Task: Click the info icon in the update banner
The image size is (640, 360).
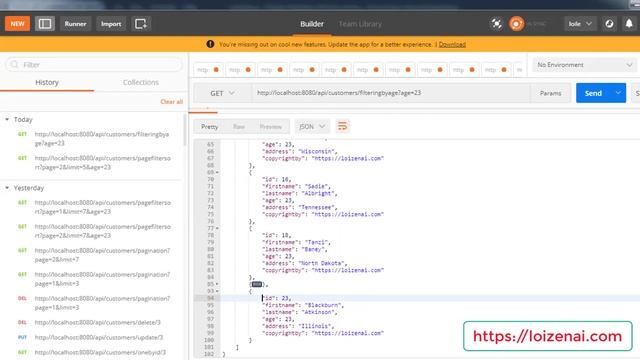Action: [210, 44]
